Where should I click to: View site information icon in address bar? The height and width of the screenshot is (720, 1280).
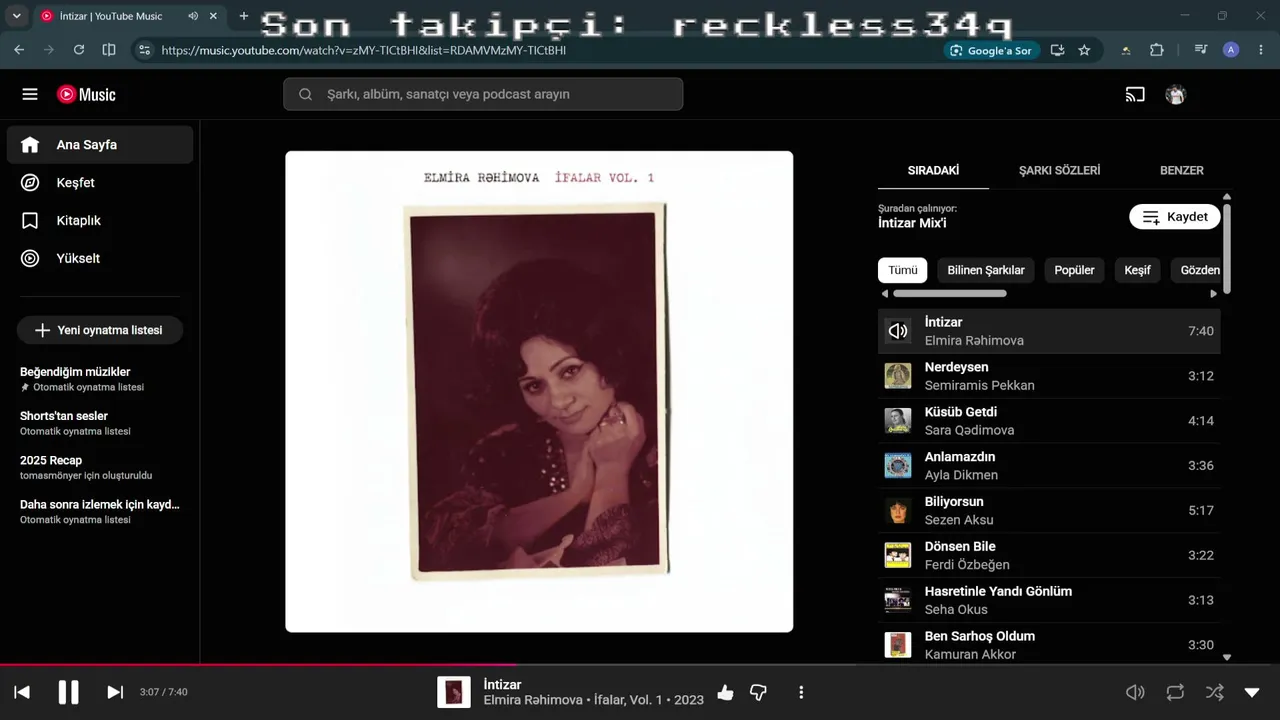point(145,50)
